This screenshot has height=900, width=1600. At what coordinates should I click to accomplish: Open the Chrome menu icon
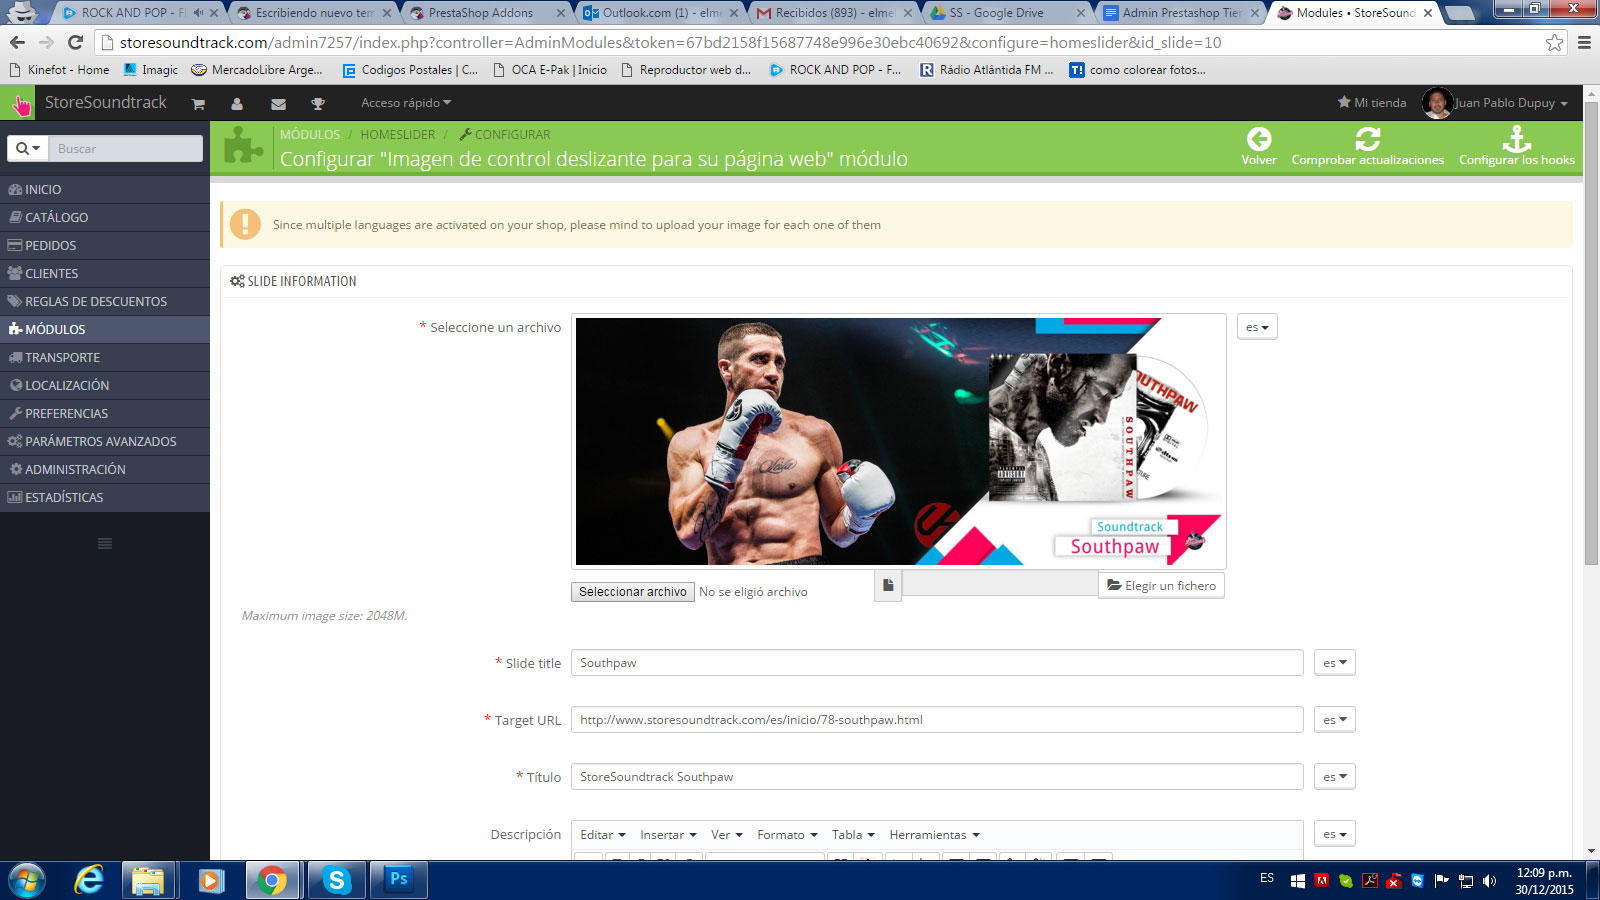pyautogui.click(x=1584, y=42)
